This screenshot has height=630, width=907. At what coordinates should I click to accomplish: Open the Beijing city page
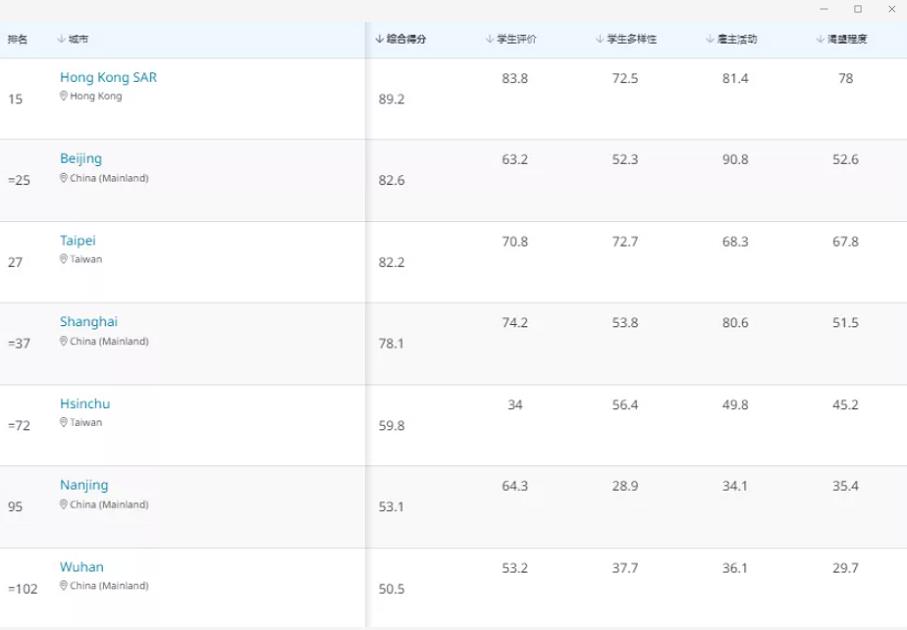[81, 159]
